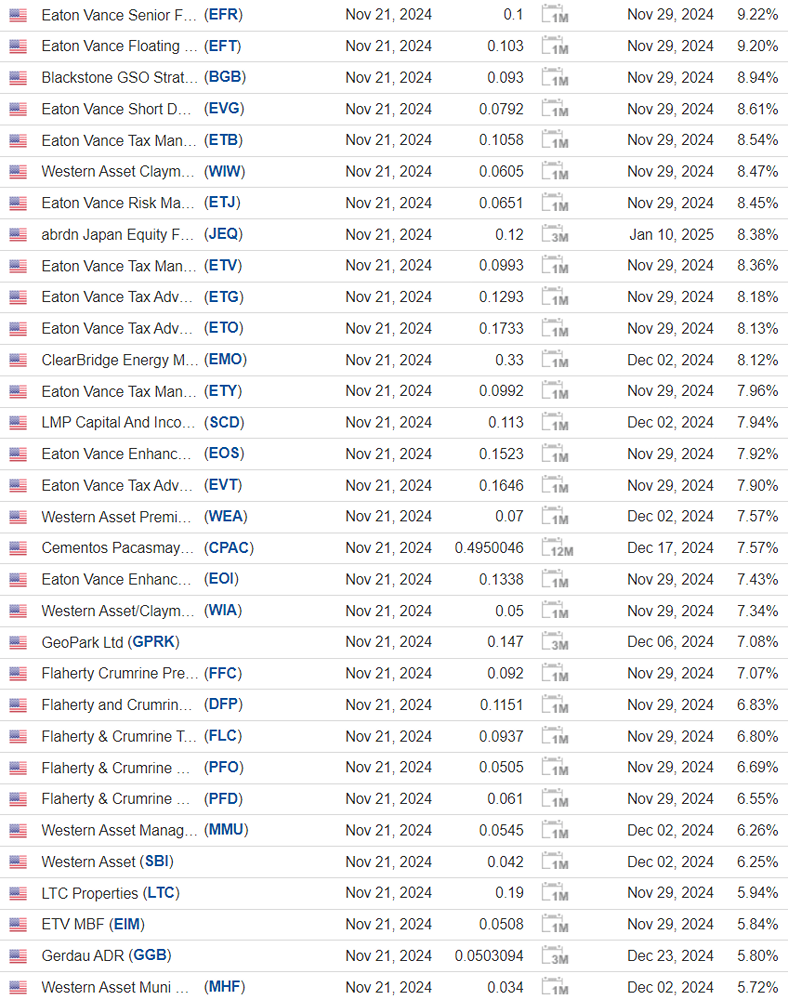Click the US flag beside ClearBridge Energy
Viewport: 788px width, 1000px height.
pyautogui.click(x=18, y=360)
